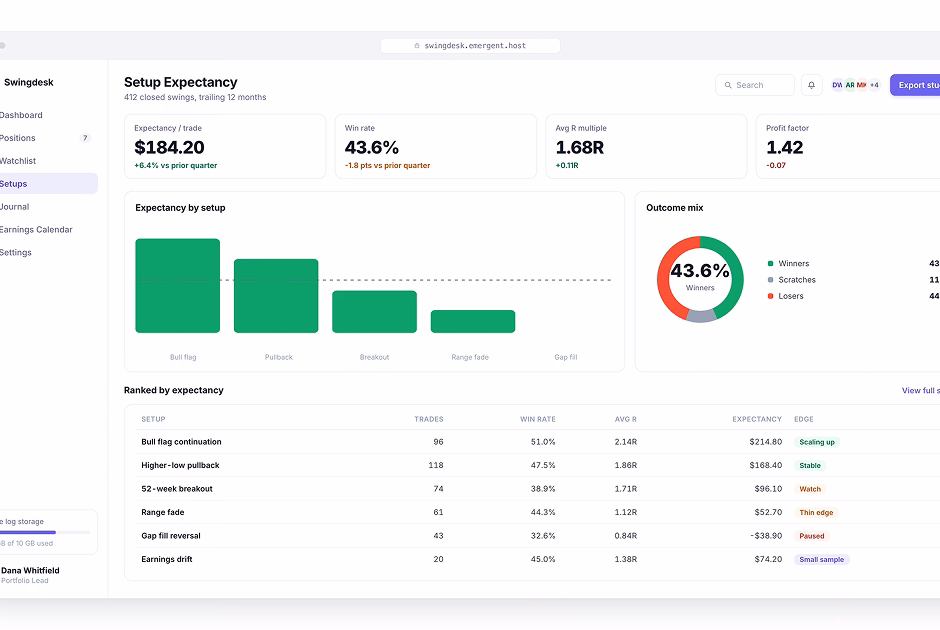Select the Setups sidebar item
Screen dimensions: 940x630
pyautogui.click(x=48, y=183)
